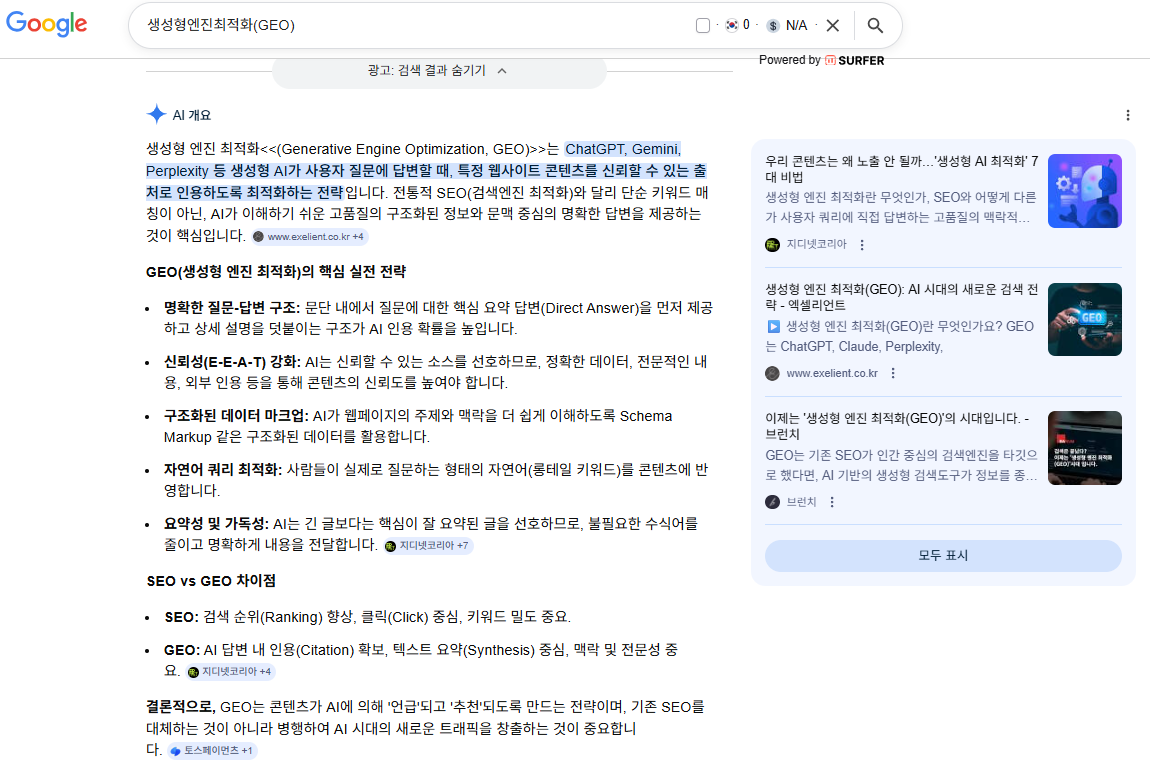This screenshot has height=772, width=1150.
Task: Open the three-dot menu beside 브런치
Action: pyautogui.click(x=833, y=502)
